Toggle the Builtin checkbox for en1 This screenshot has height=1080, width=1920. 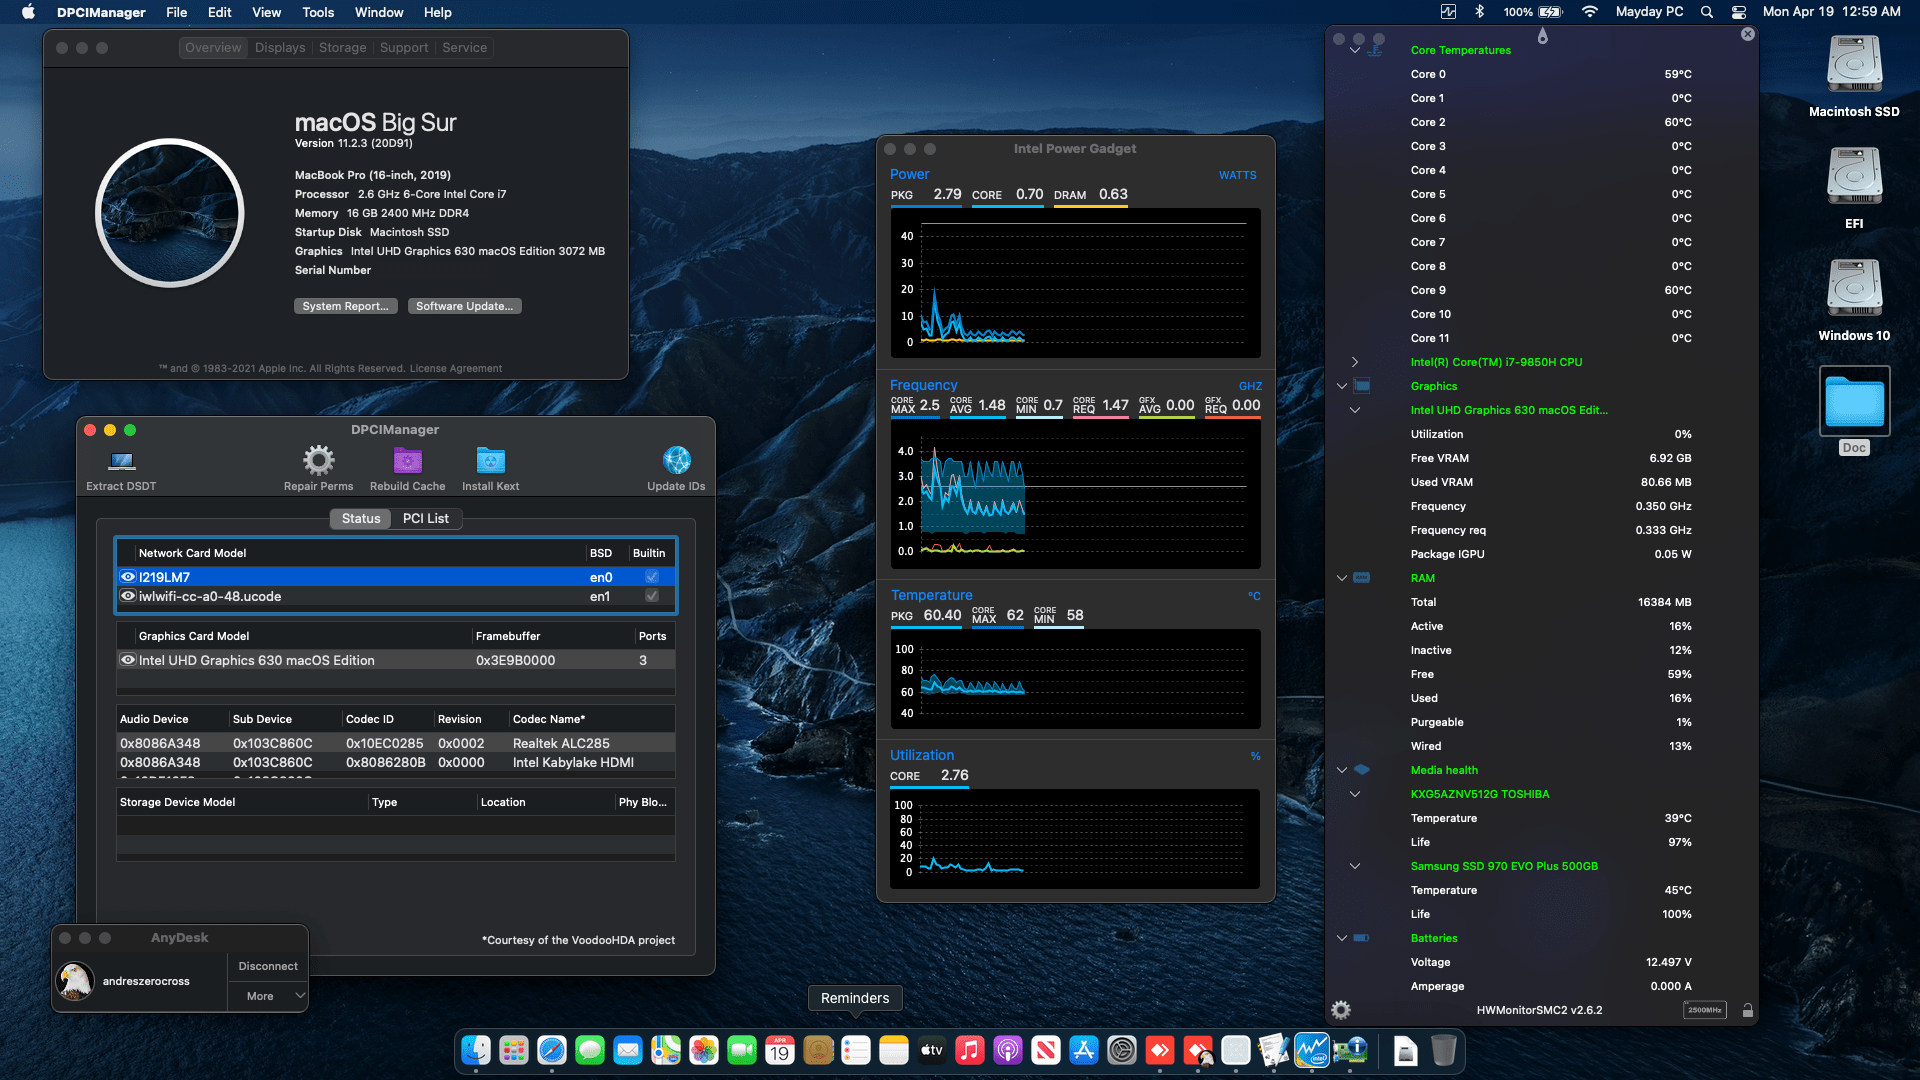click(x=652, y=596)
